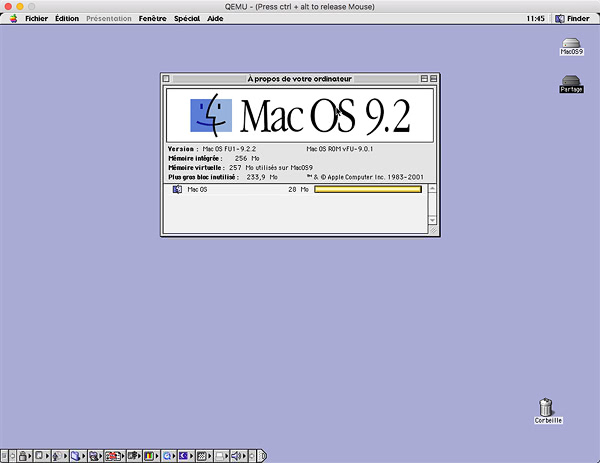Viewport: 600px width, 463px height.
Task: Click the Mémoire intégrée 256 Mo value
Action: pyautogui.click(x=247, y=158)
